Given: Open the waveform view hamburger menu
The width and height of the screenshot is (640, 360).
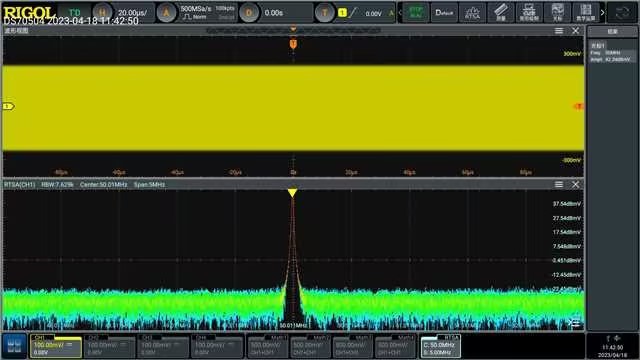Looking at the screenshot, I should [x=559, y=31].
